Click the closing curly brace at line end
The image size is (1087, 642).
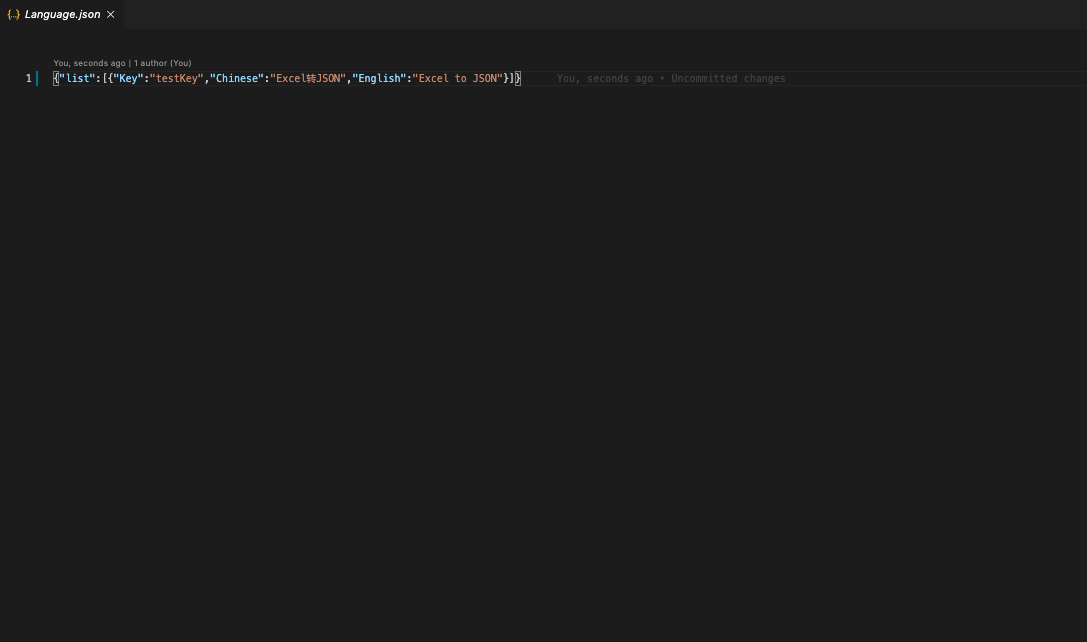point(518,78)
